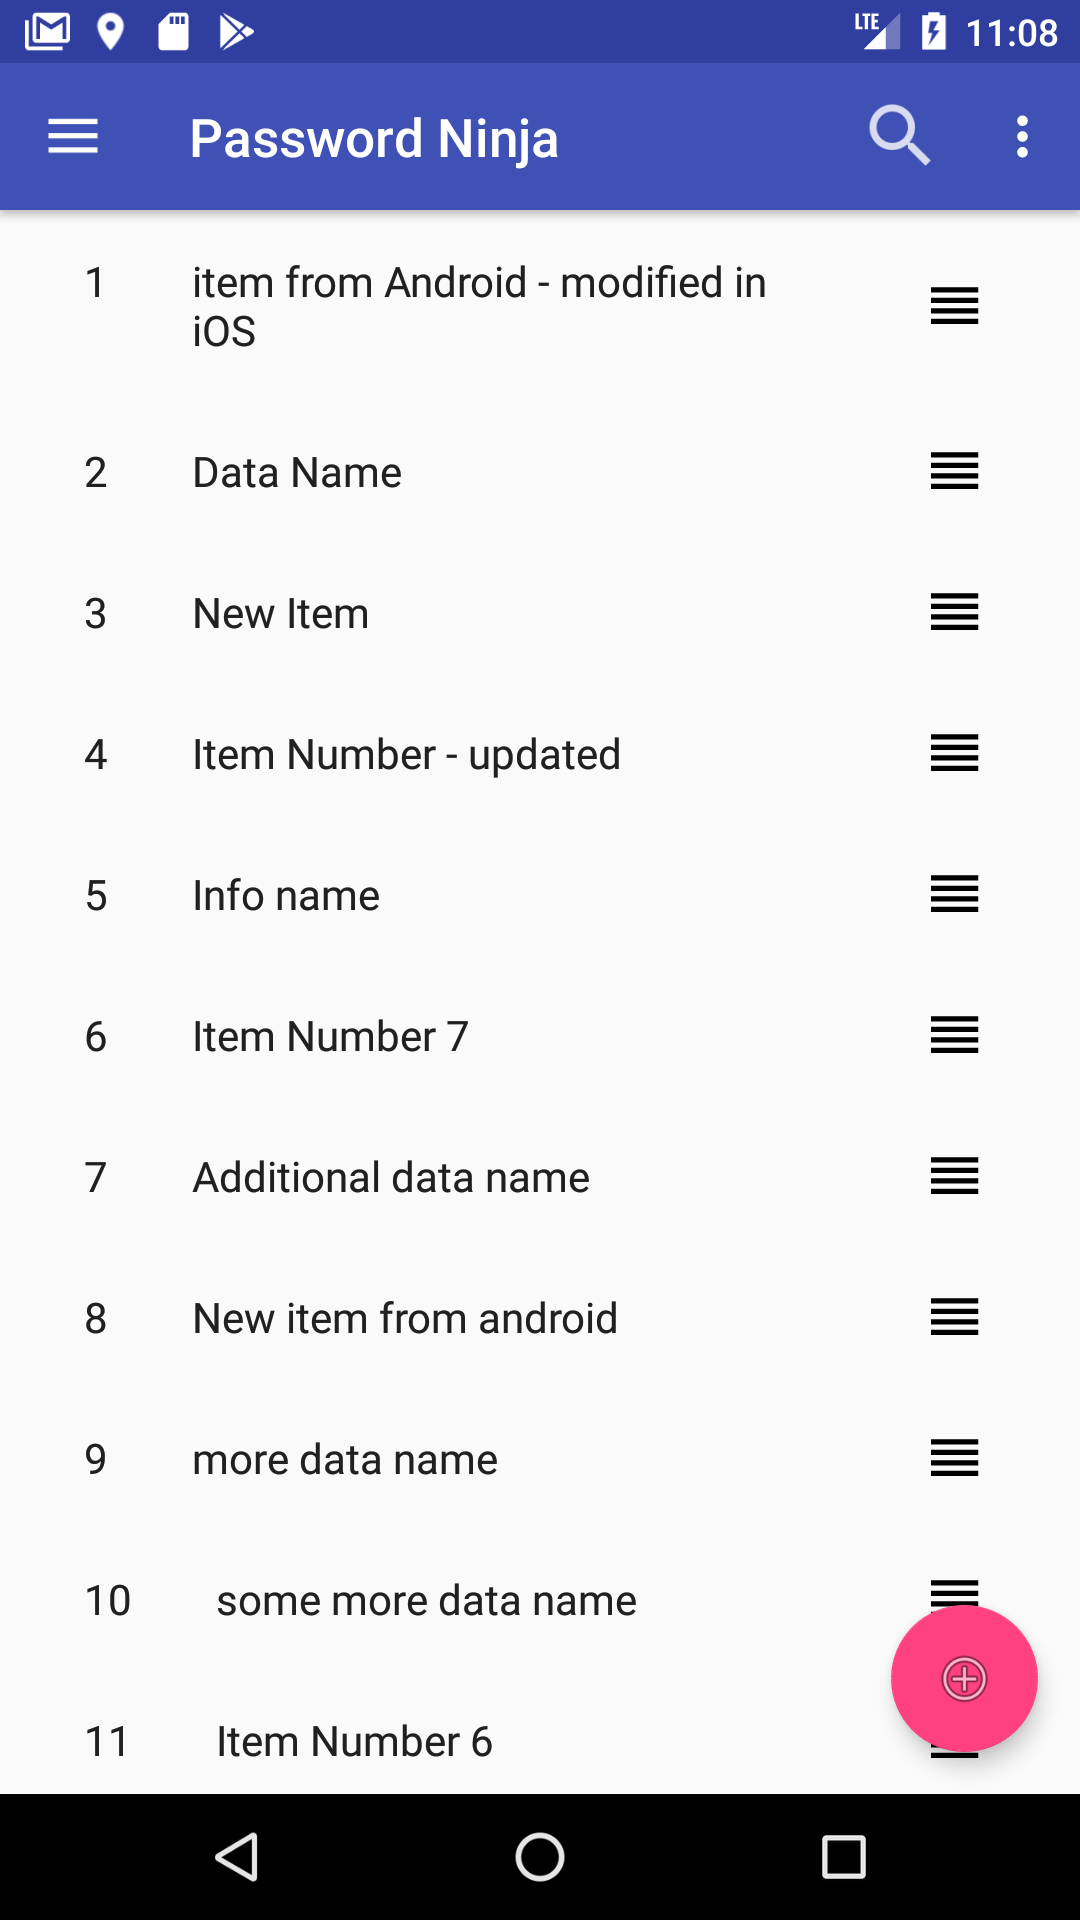The image size is (1080, 1920).
Task: Tap reorder handle for Additional data name
Action: click(x=954, y=1176)
